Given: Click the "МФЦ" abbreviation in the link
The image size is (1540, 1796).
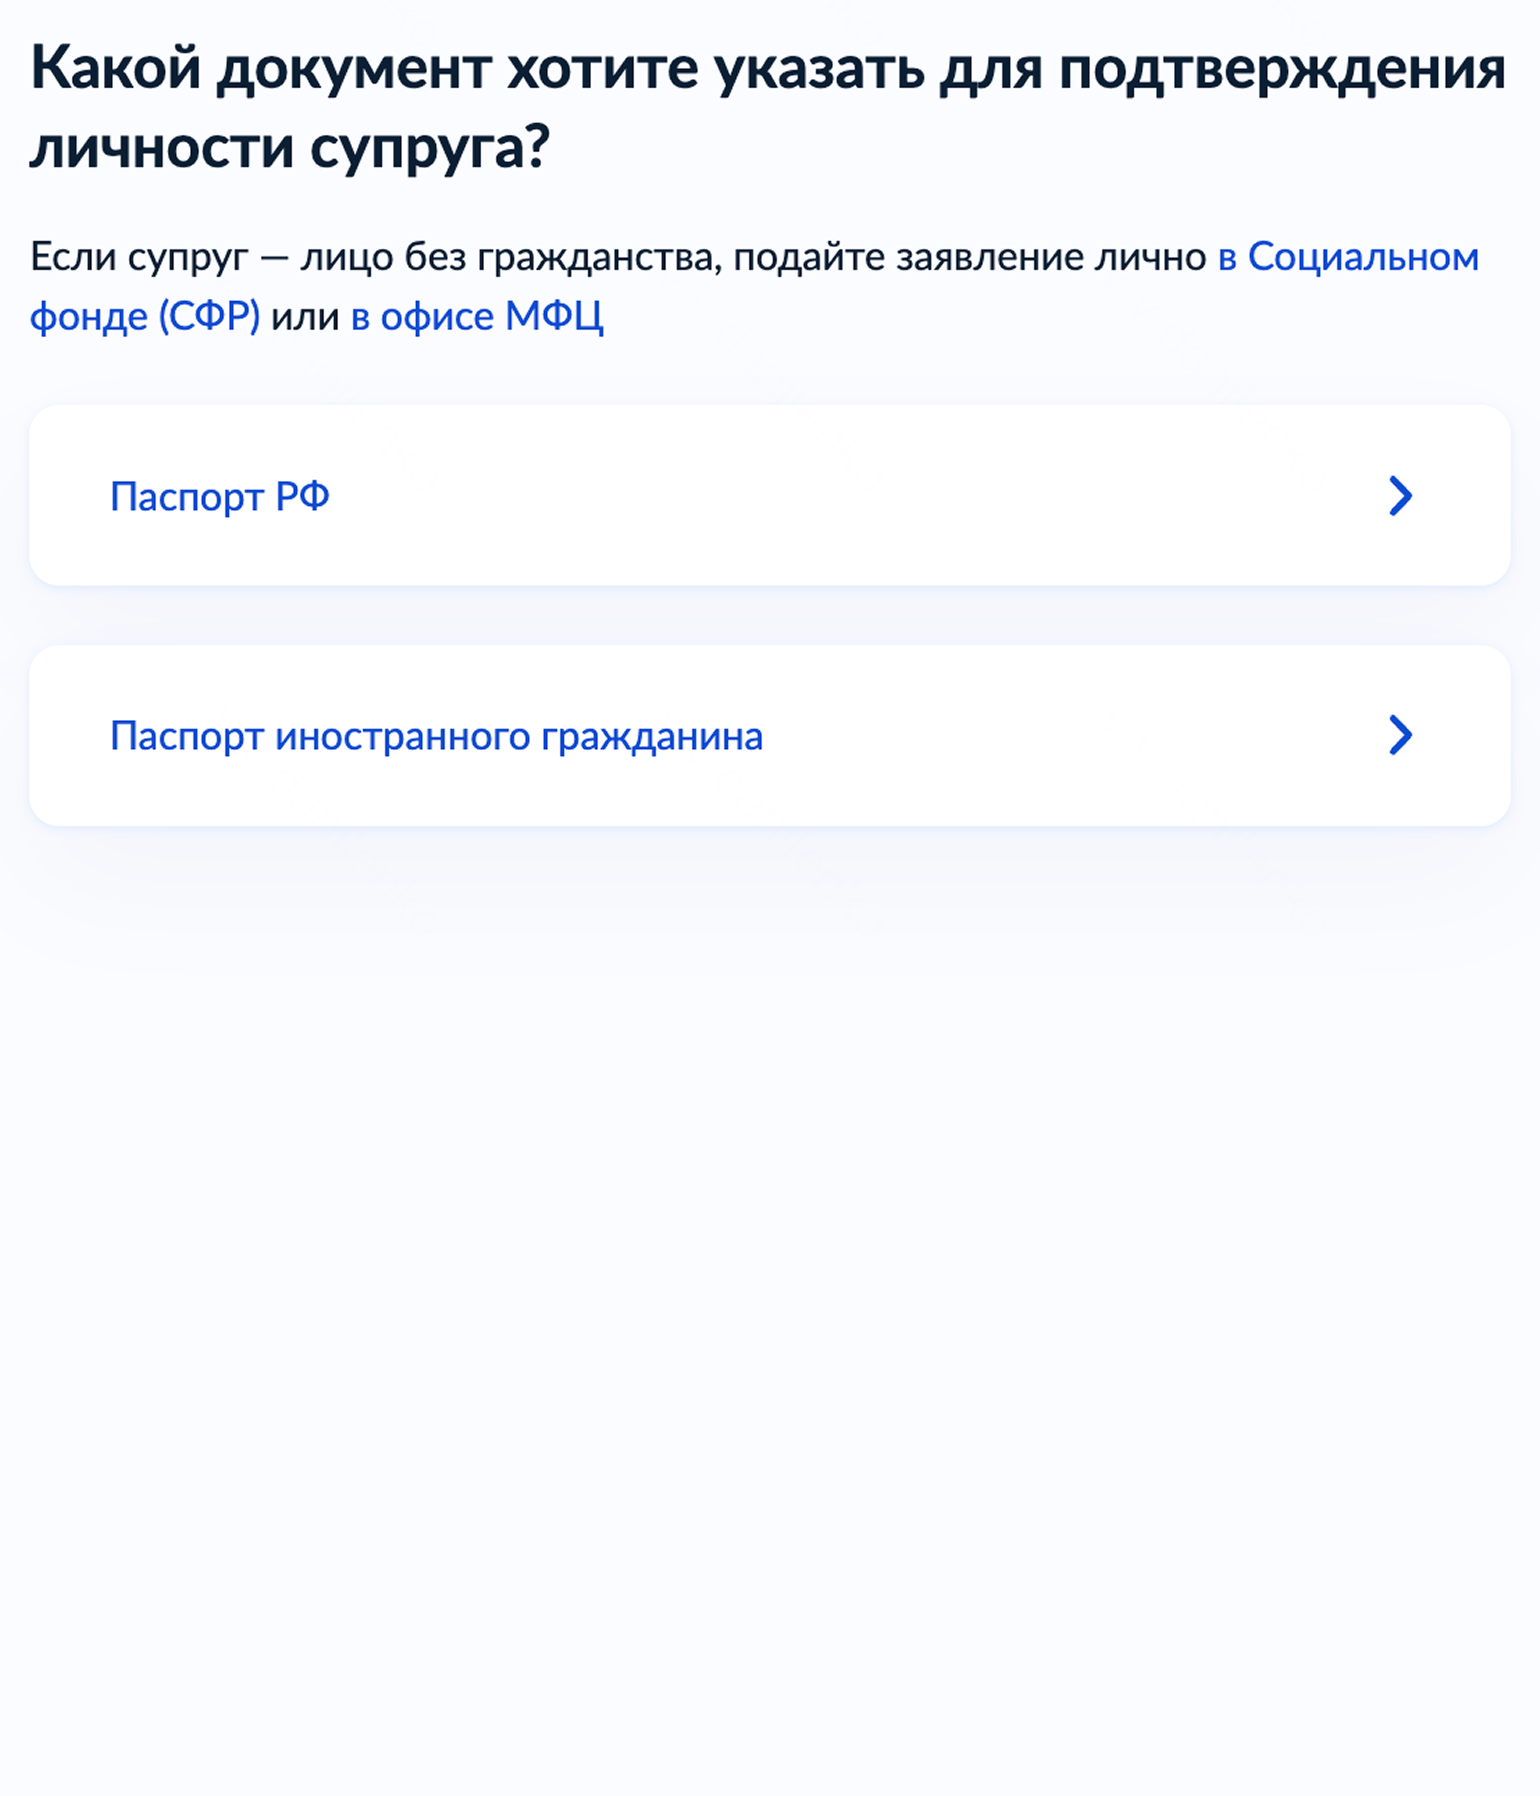Looking at the screenshot, I should coord(554,317).
